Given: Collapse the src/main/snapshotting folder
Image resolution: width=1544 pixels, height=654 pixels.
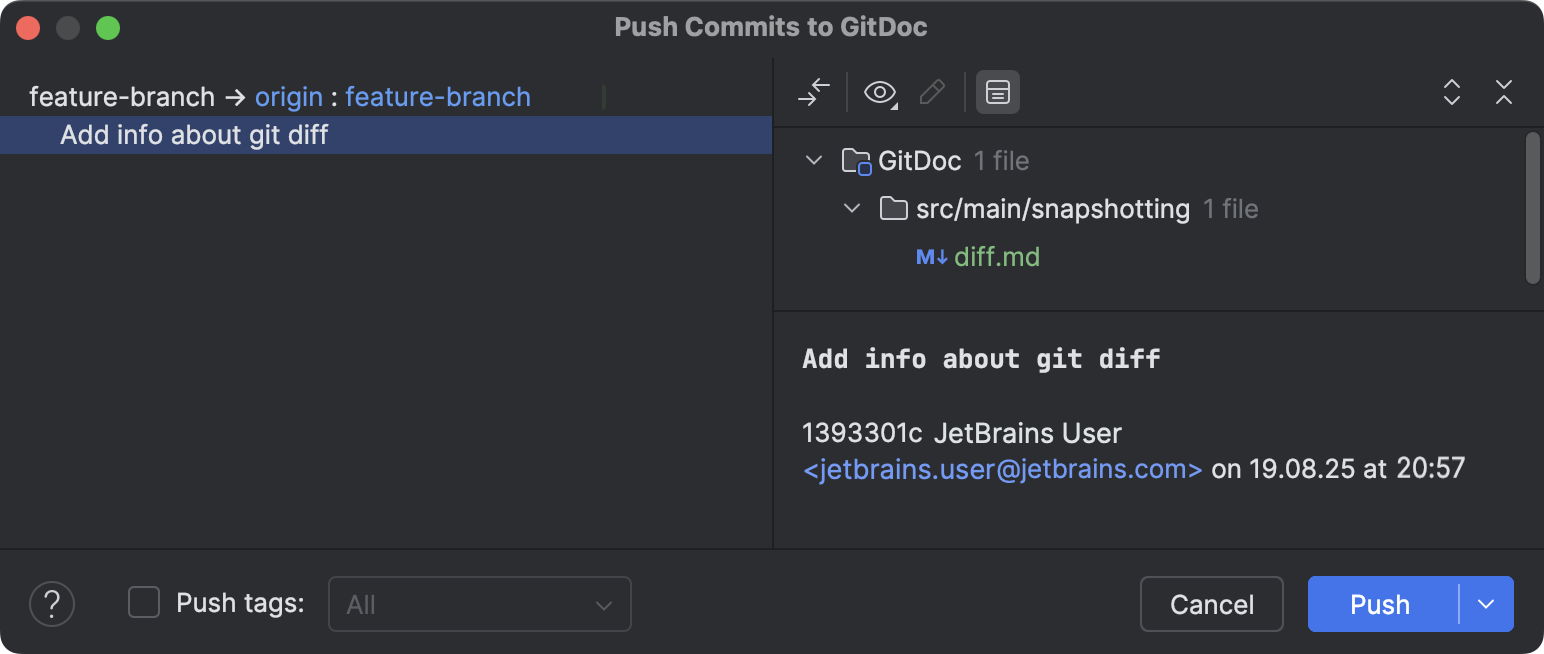Looking at the screenshot, I should 851,208.
